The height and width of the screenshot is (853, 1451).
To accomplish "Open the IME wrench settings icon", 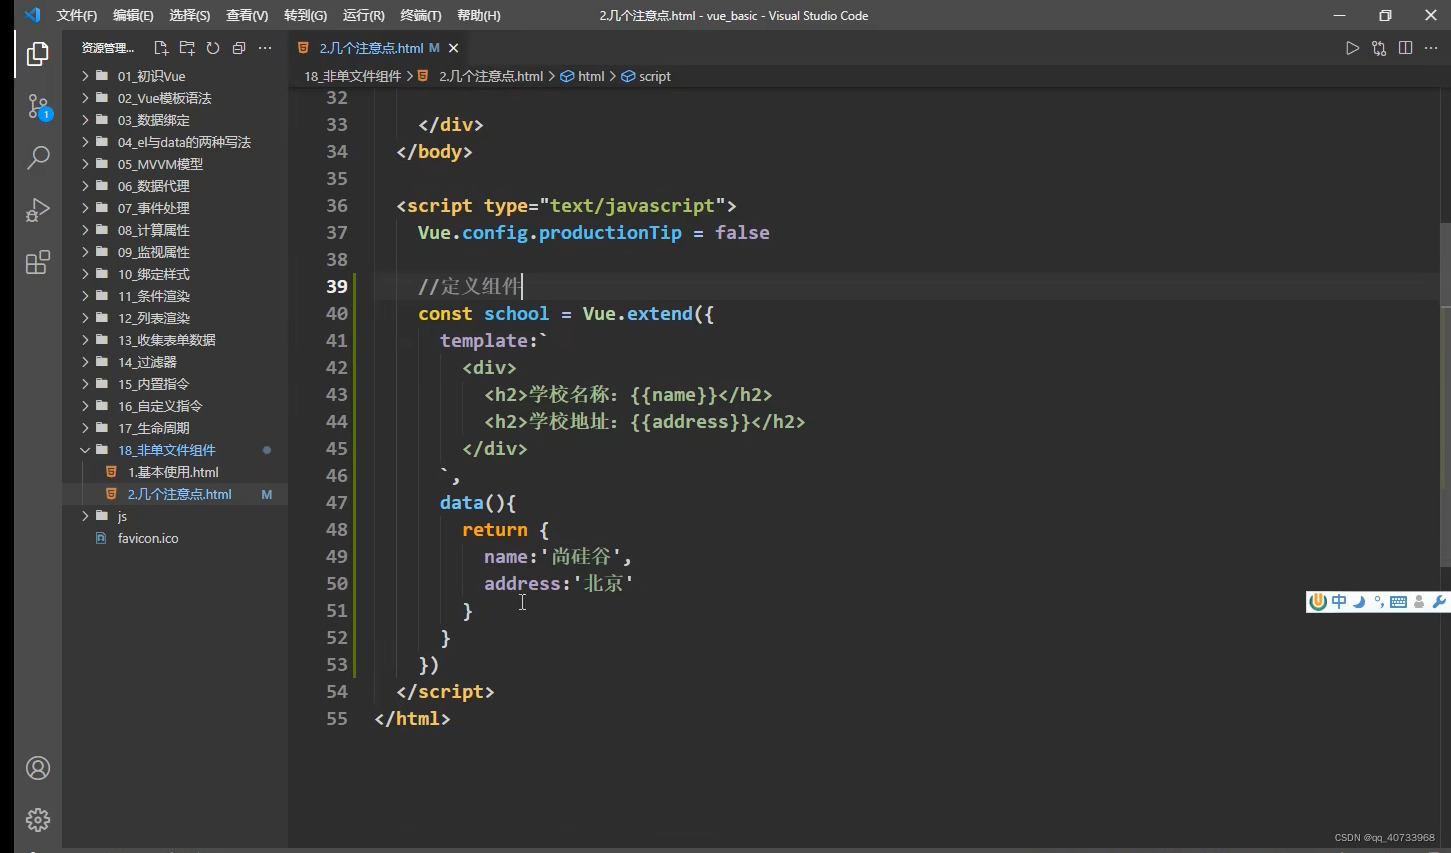I will tap(1439, 601).
